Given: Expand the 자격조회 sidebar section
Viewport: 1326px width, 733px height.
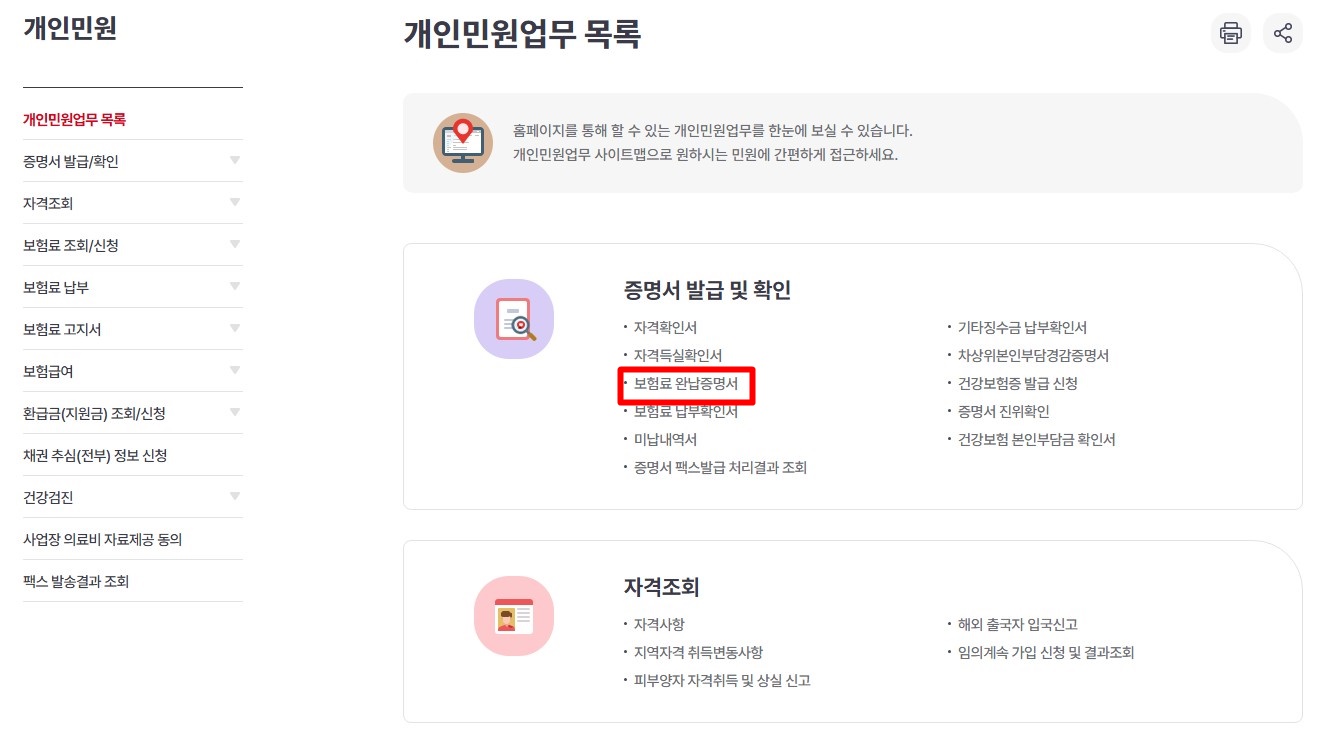Looking at the screenshot, I should pyautogui.click(x=235, y=202).
